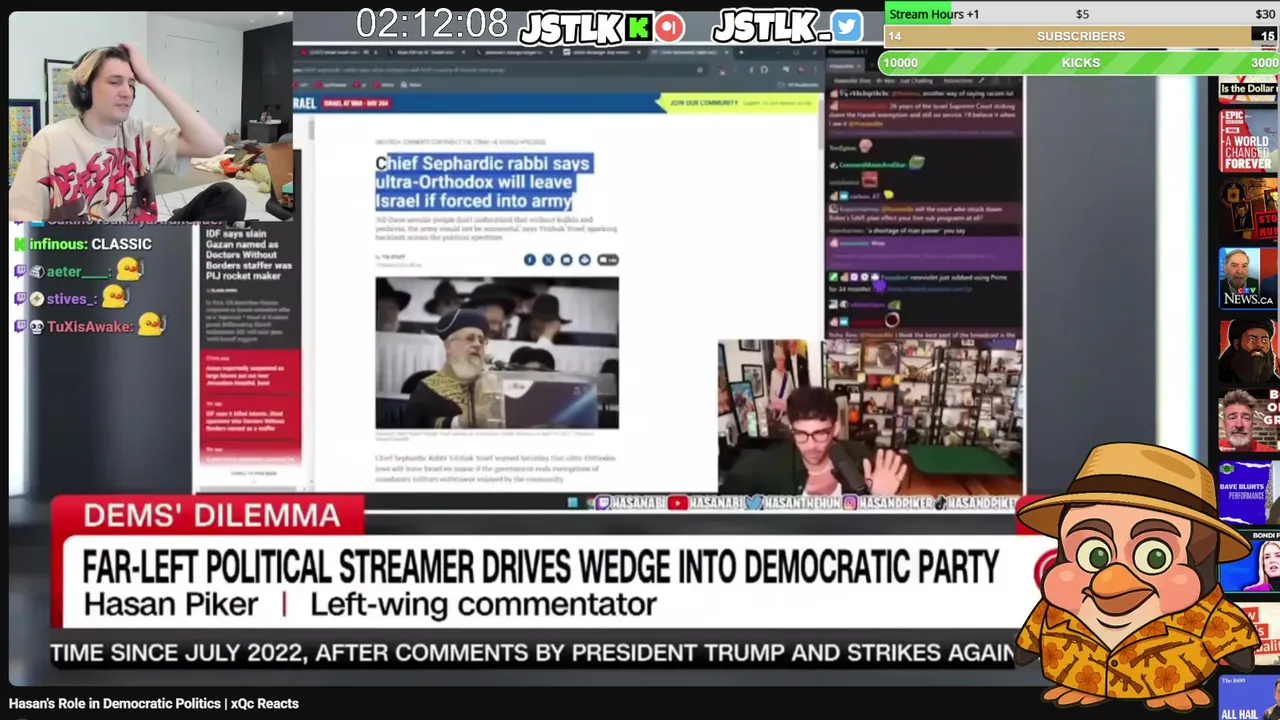Click the Subscribers goal progress bar
The height and width of the screenshot is (720, 1280).
tap(1081, 36)
